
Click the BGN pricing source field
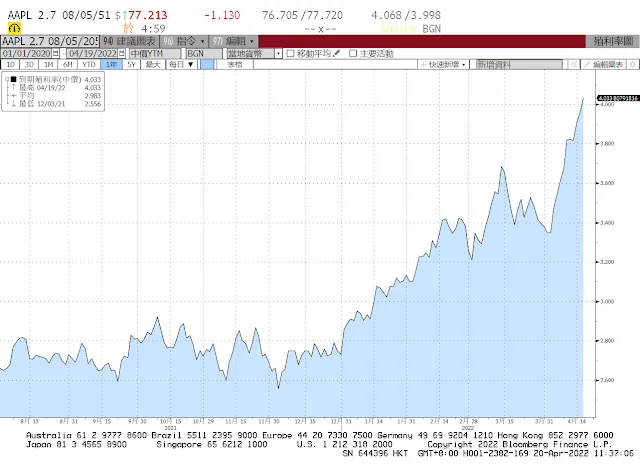204,53
